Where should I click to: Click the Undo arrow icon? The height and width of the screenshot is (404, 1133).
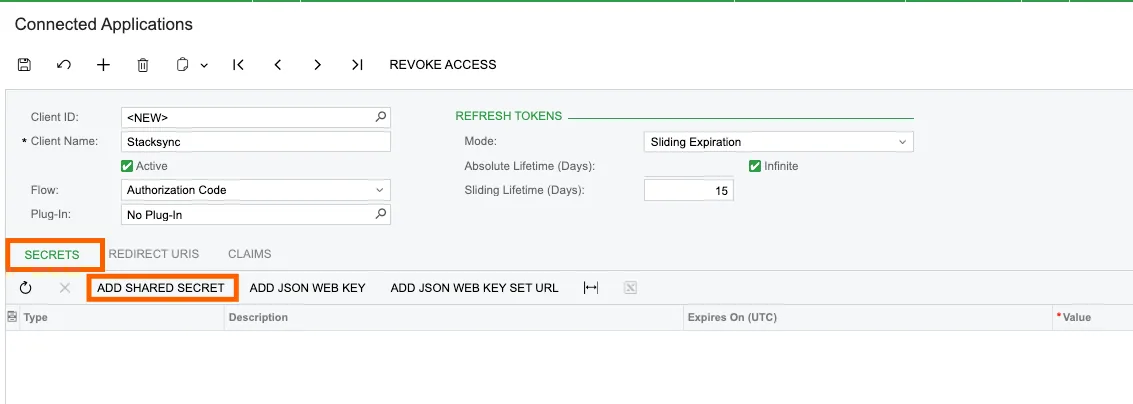[x=64, y=64]
